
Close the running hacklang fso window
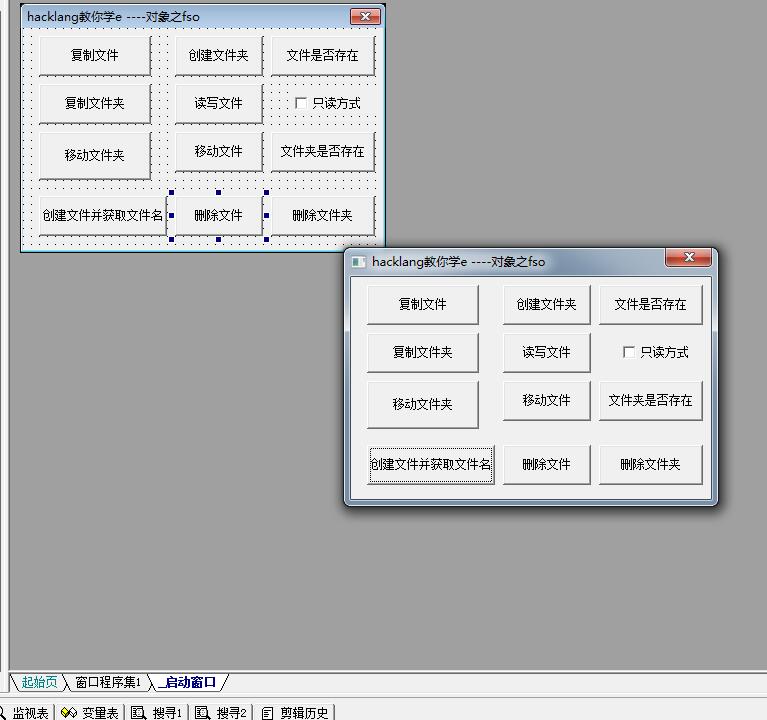tap(688, 257)
